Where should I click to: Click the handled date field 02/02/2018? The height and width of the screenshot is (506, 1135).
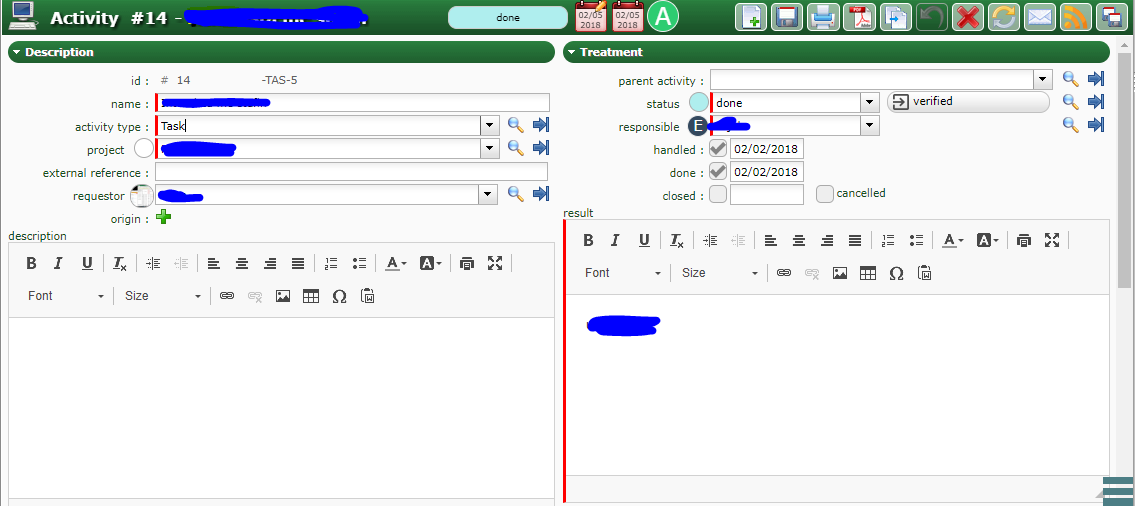[767, 149]
